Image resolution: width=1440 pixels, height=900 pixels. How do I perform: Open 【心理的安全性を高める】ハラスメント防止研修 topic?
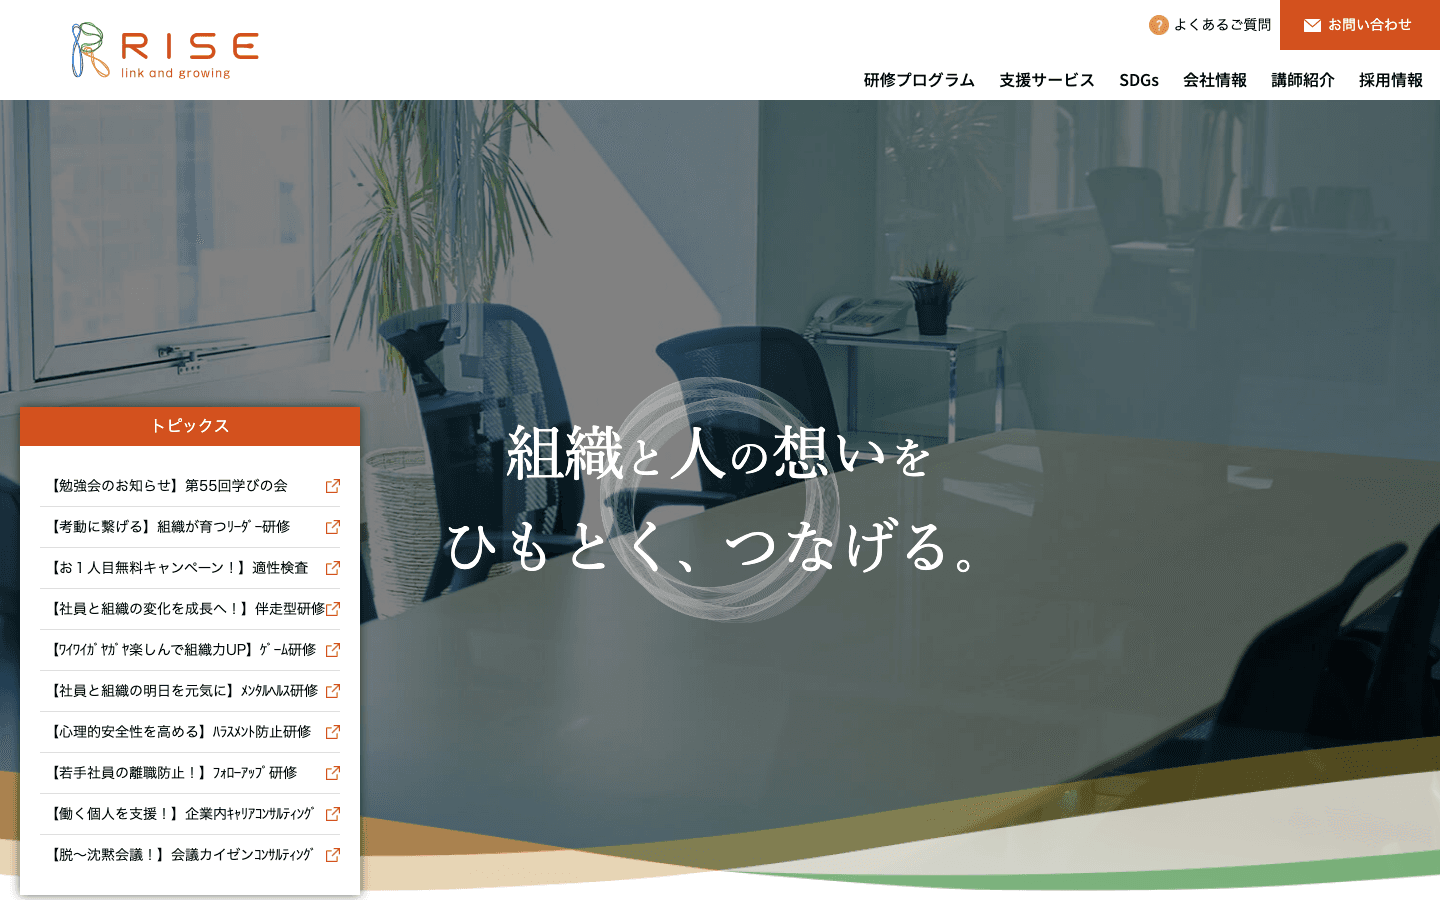(x=190, y=732)
